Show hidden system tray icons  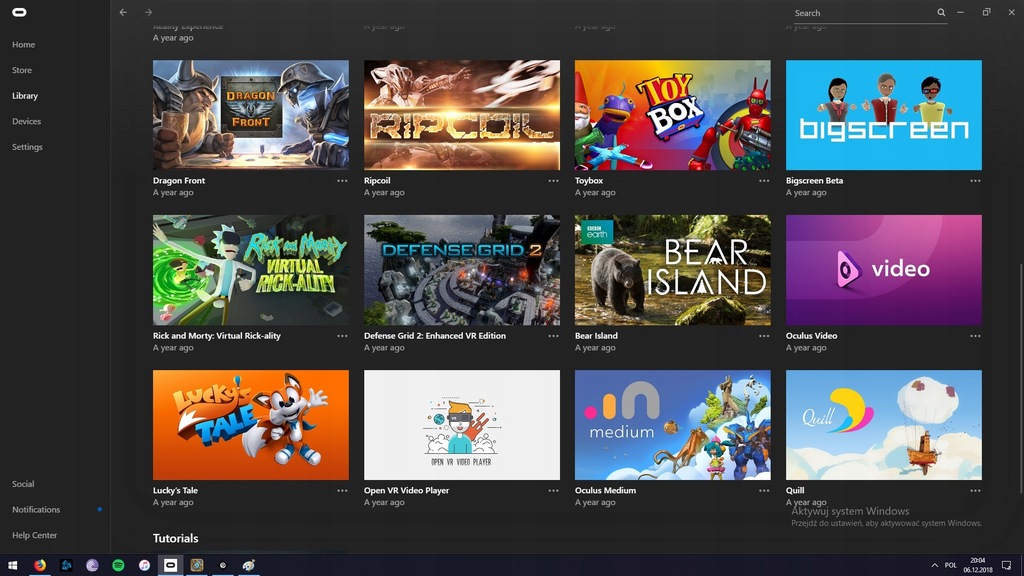(935, 566)
